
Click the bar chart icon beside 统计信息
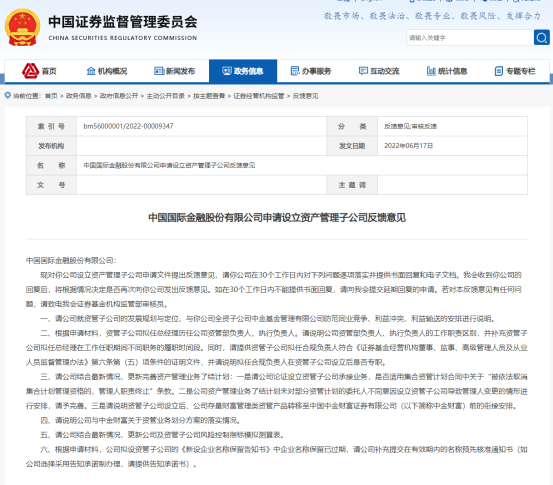[431, 71]
